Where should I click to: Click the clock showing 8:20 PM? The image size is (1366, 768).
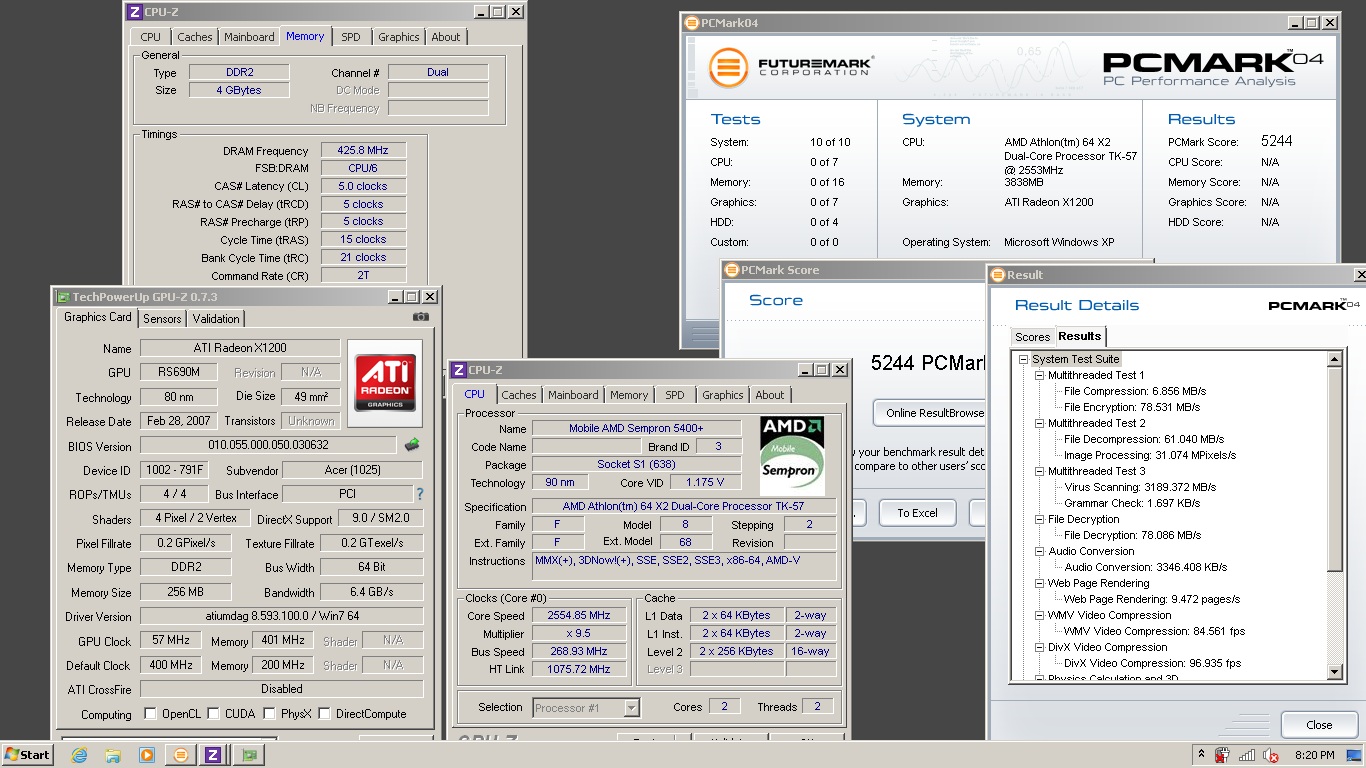click(1314, 755)
